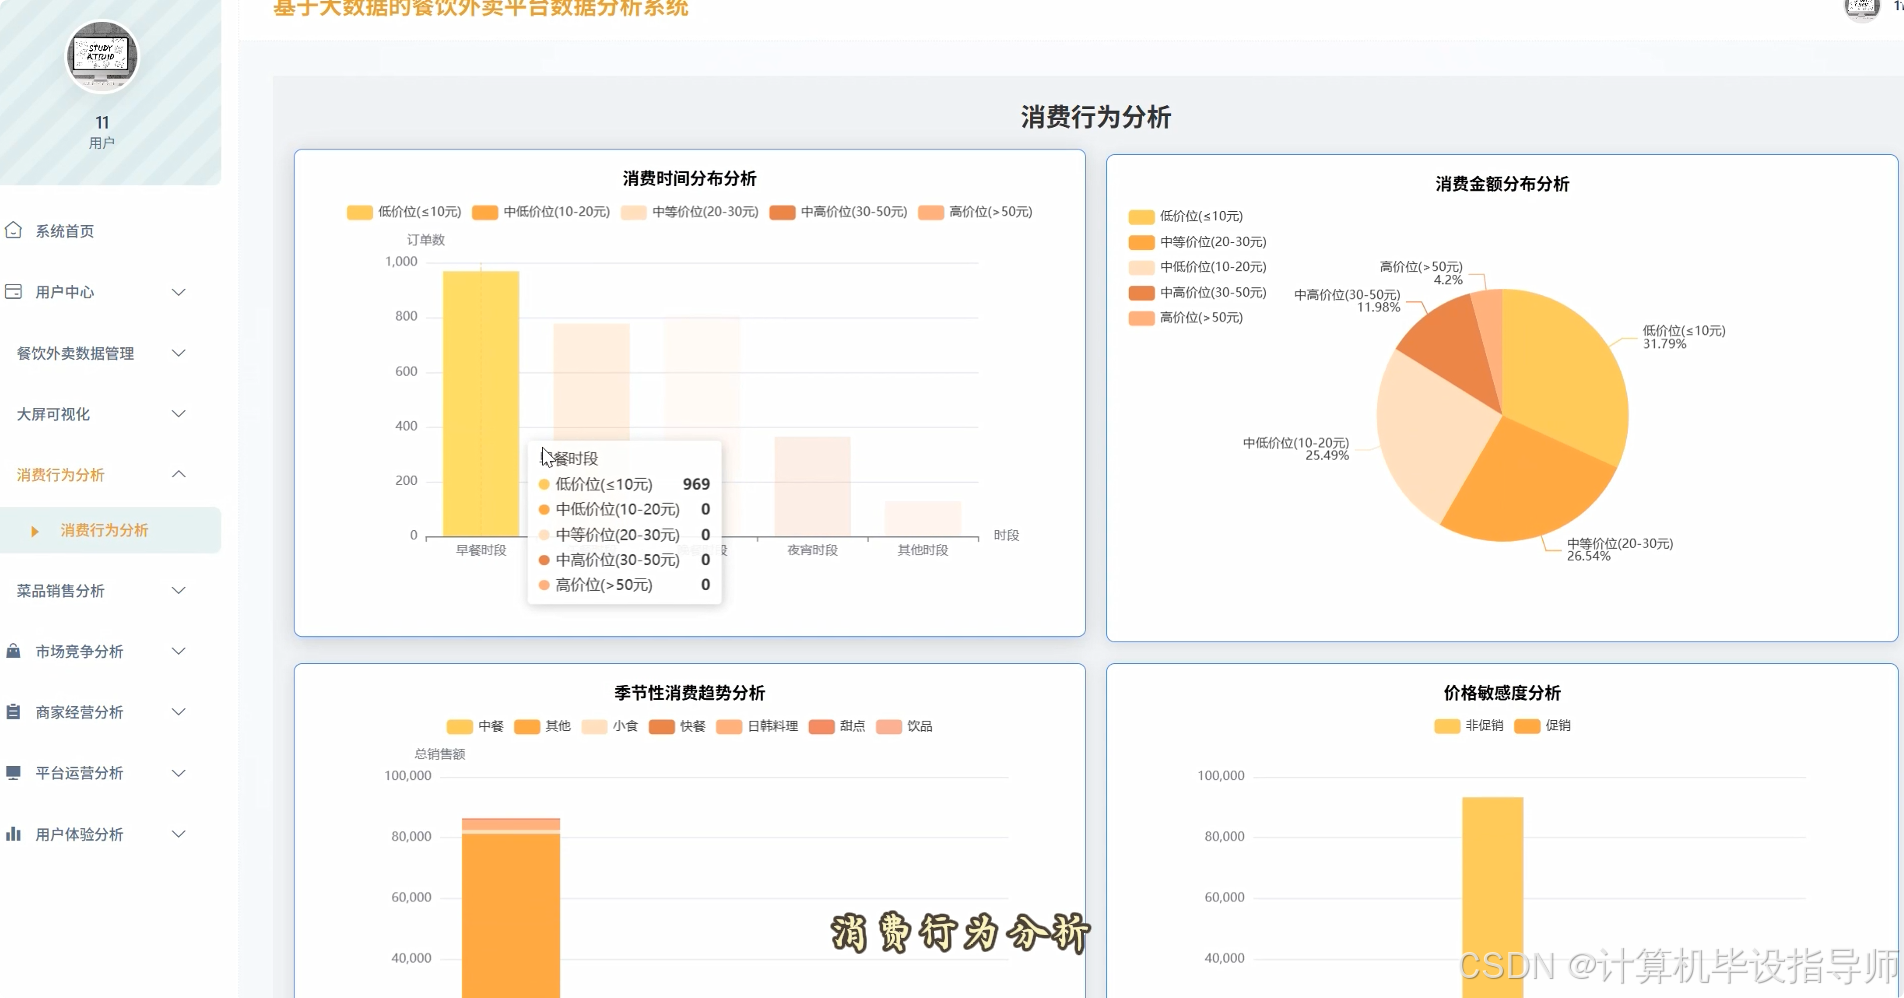Click the 其他时段 bar in time chart
This screenshot has height=998, width=1904.
pos(923,518)
